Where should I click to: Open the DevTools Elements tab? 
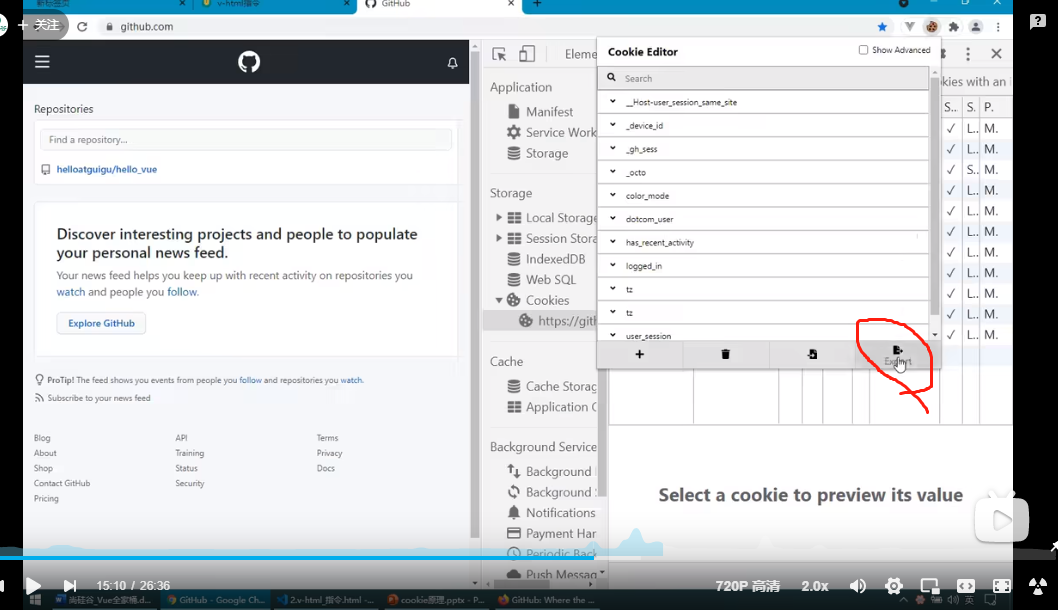pyautogui.click(x=580, y=54)
